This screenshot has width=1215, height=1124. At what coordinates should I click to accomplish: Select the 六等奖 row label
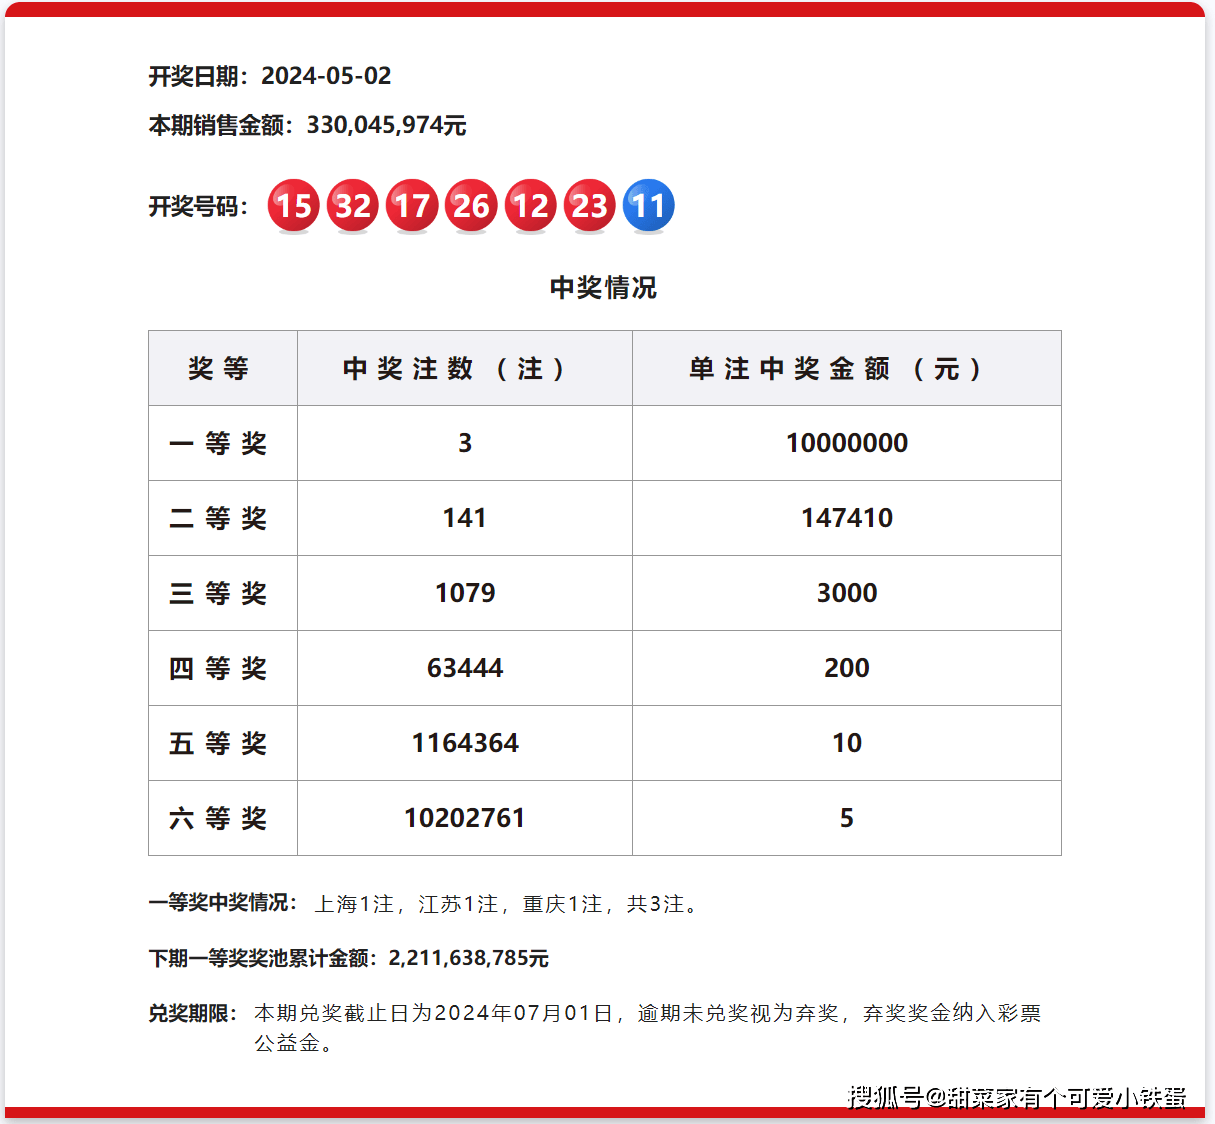pos(218,818)
